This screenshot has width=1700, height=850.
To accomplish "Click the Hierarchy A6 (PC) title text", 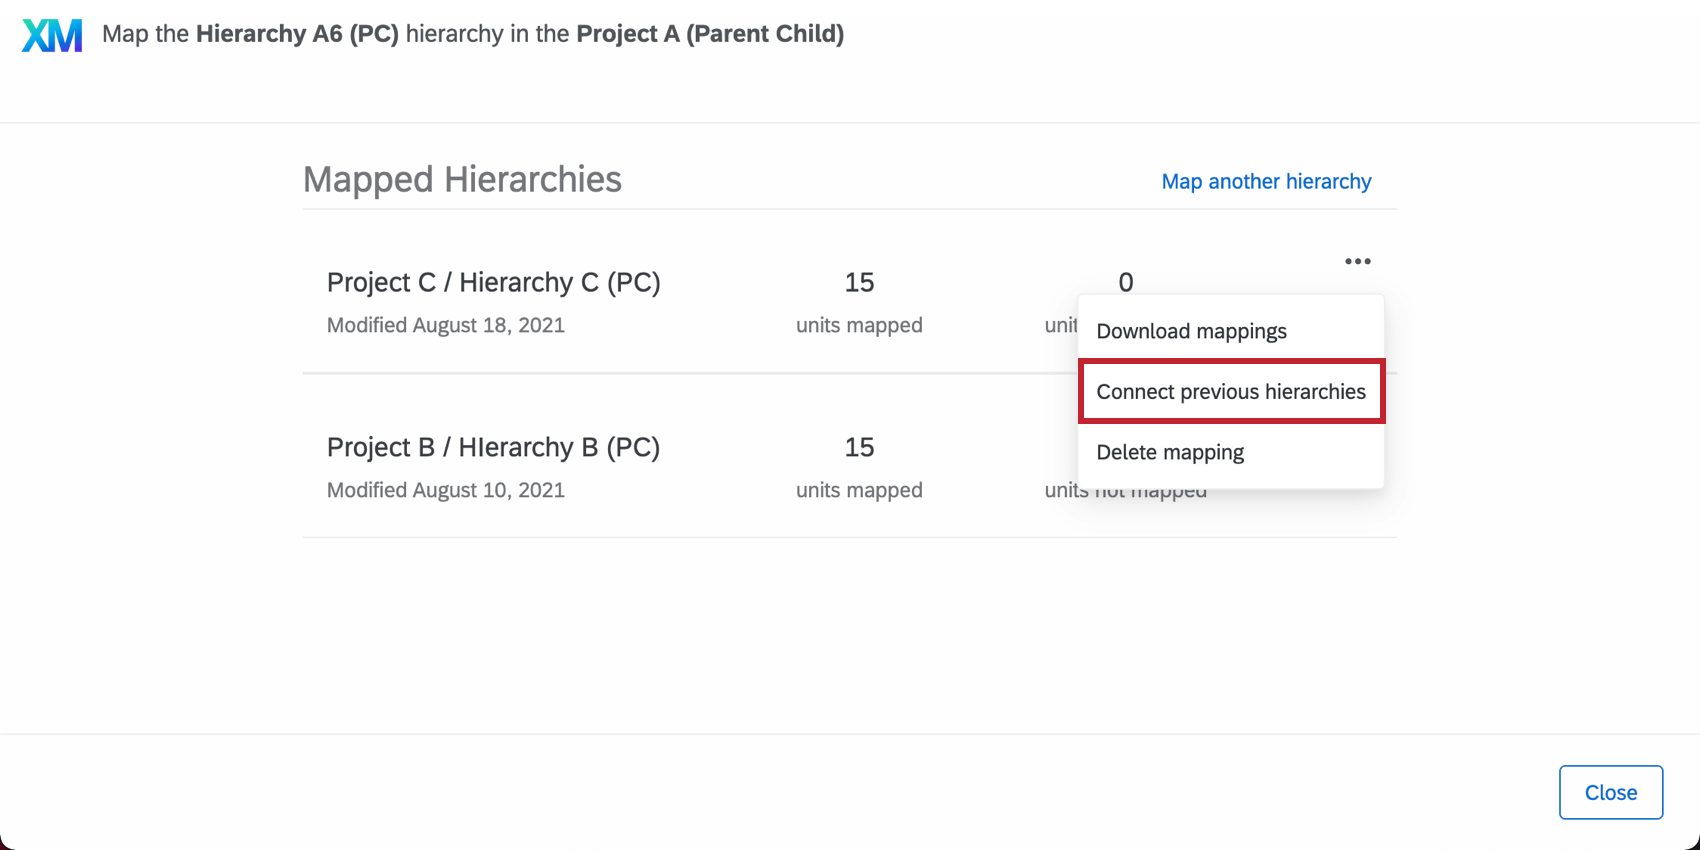I will coord(297,33).
